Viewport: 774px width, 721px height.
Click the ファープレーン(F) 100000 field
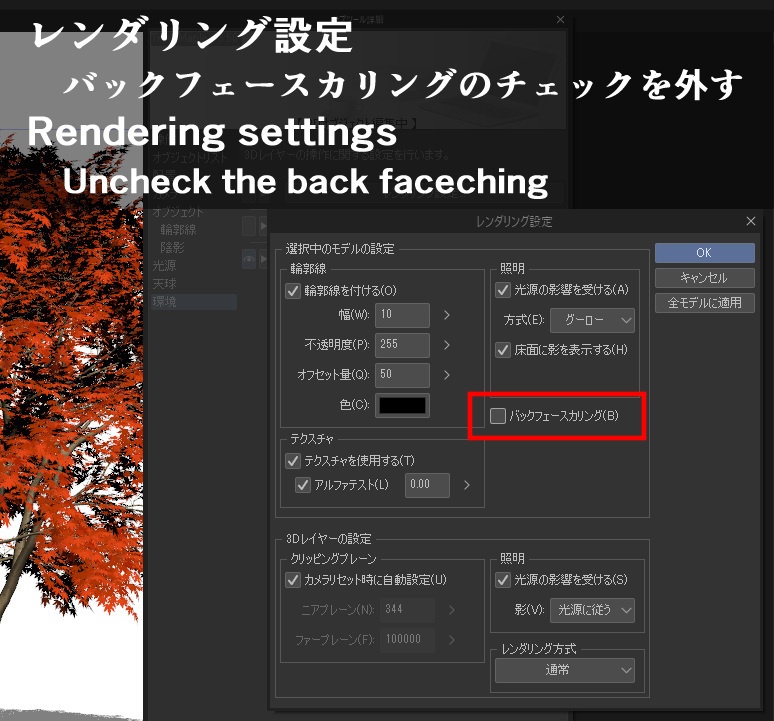click(408, 640)
